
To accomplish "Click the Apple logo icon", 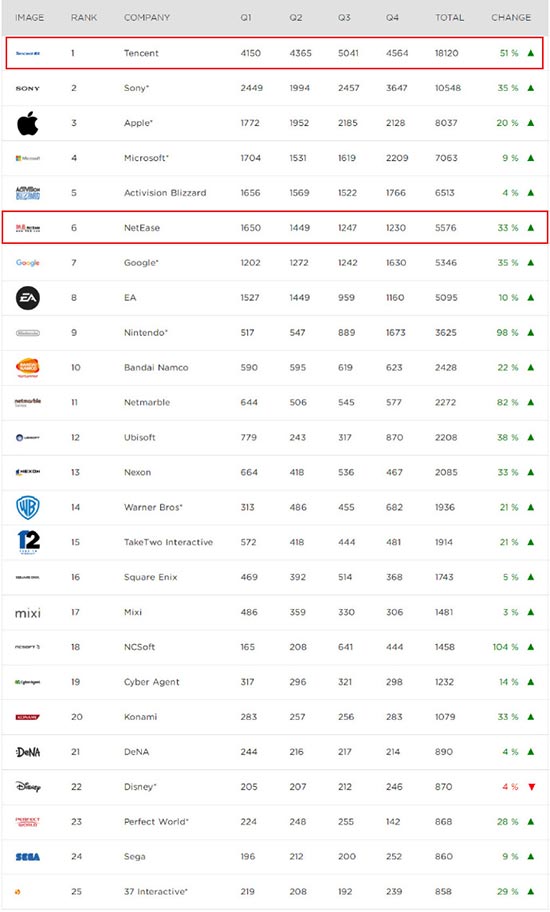I will (27, 123).
